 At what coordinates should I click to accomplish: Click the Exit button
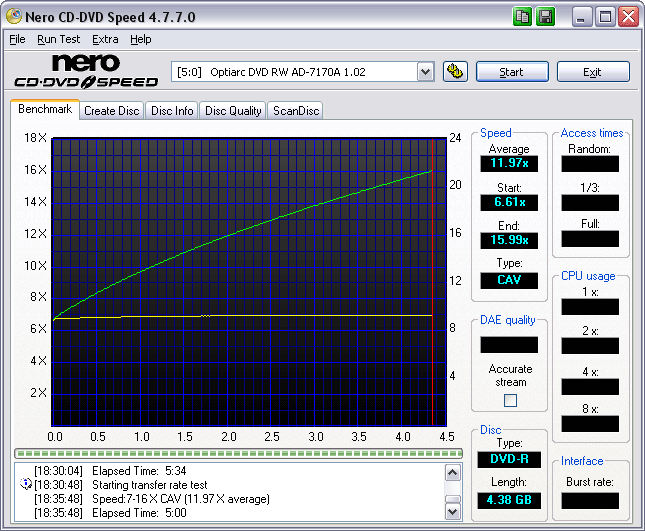click(592, 72)
